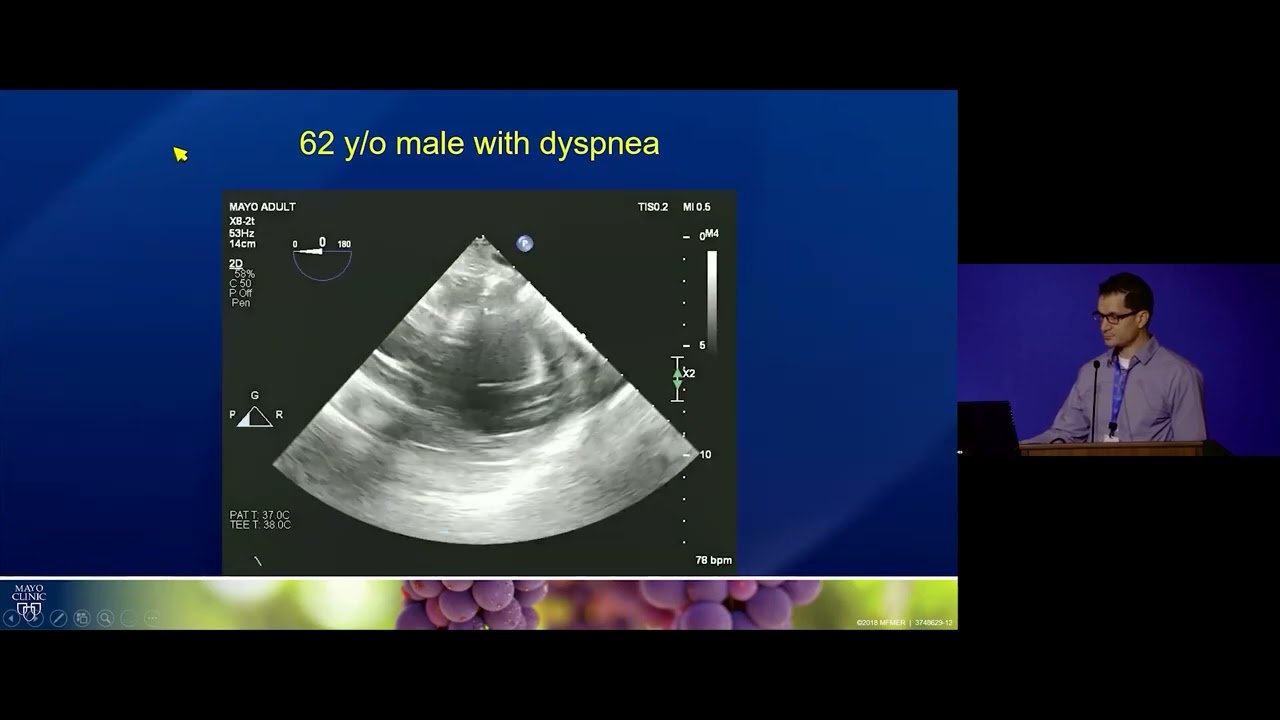
Task: Click the '78 bpm' heart rate readout
Action: 714,560
